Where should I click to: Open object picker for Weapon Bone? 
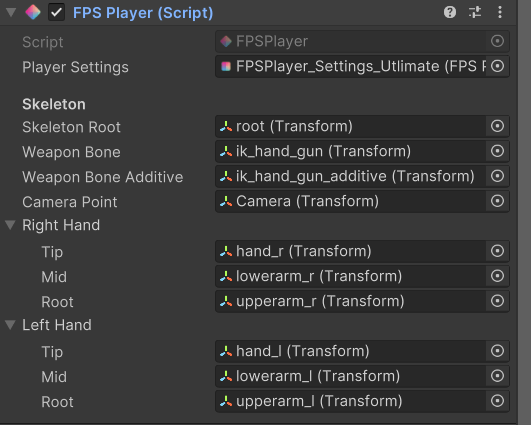(497, 151)
